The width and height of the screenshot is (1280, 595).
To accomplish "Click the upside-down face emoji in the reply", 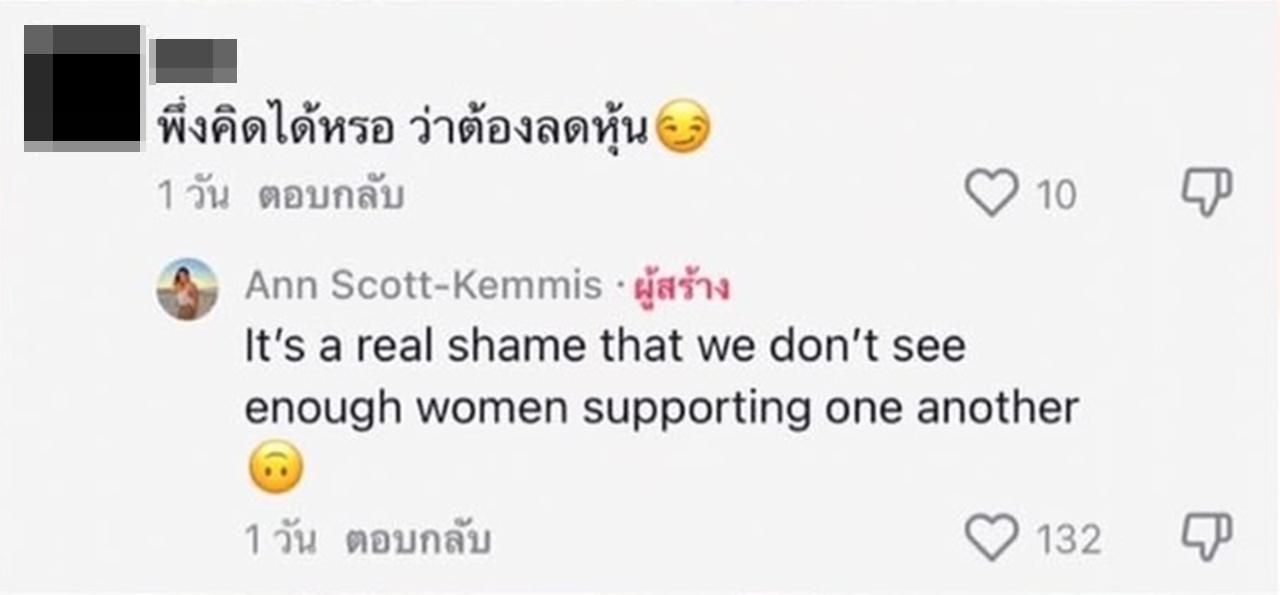I will (275, 470).
